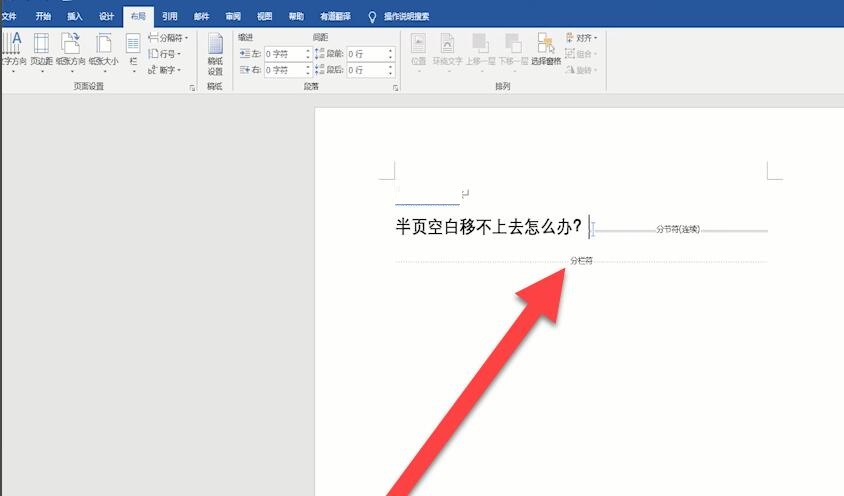844x496 pixels.
Task: Open 文字方向 text direction menu
Action: [13, 52]
